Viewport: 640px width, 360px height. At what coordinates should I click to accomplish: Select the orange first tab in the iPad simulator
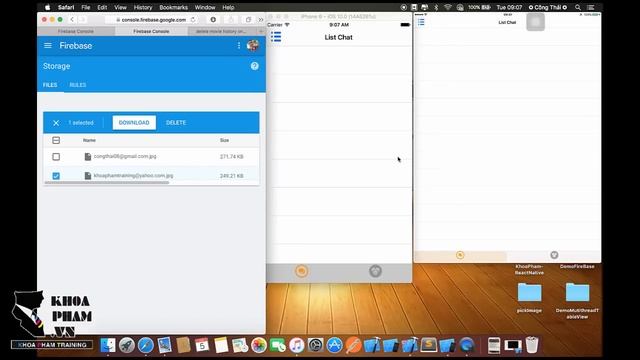(x=460, y=255)
